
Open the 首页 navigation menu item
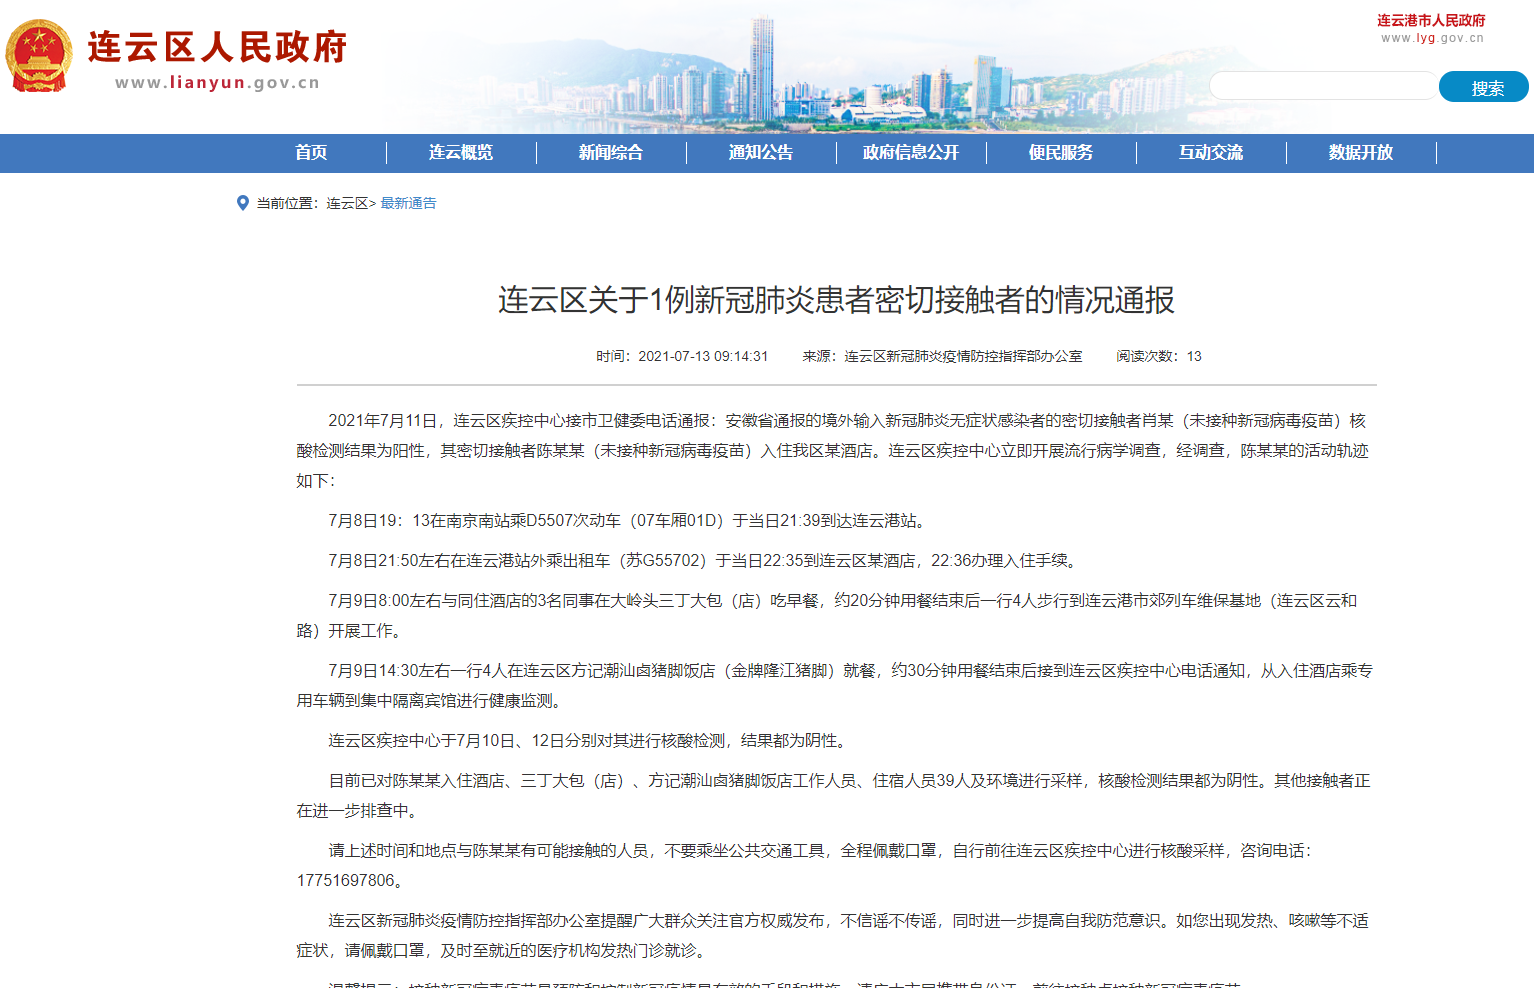click(310, 153)
